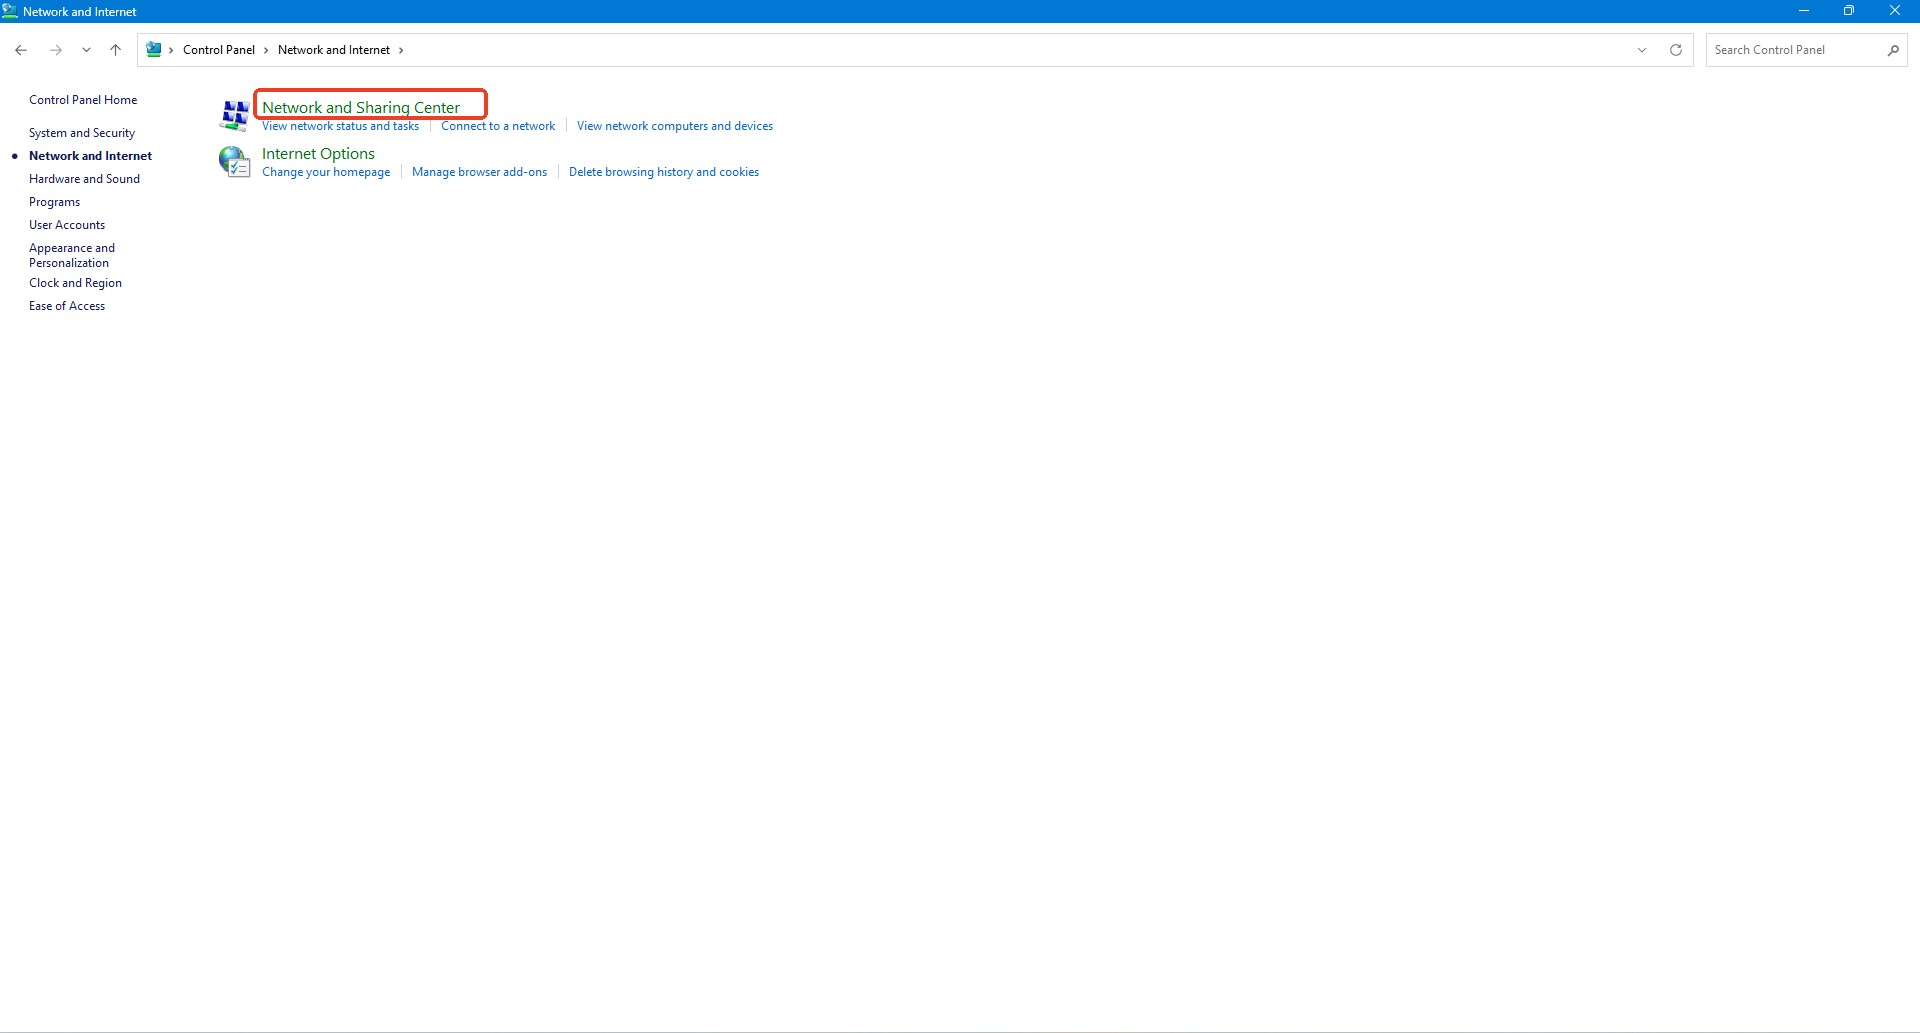Image resolution: width=1920 pixels, height=1033 pixels.
Task: Go up one level with up arrow
Action: click(x=116, y=50)
